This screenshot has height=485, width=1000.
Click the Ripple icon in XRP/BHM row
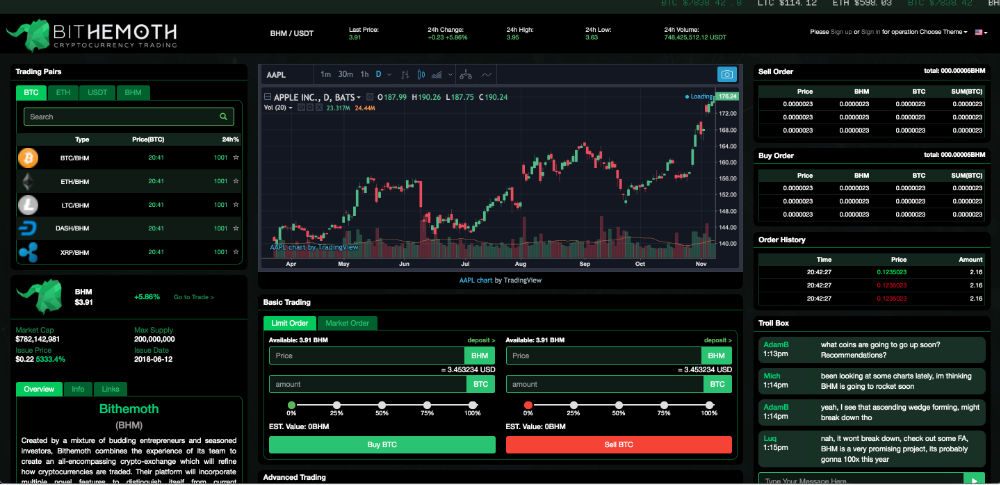(x=28, y=252)
